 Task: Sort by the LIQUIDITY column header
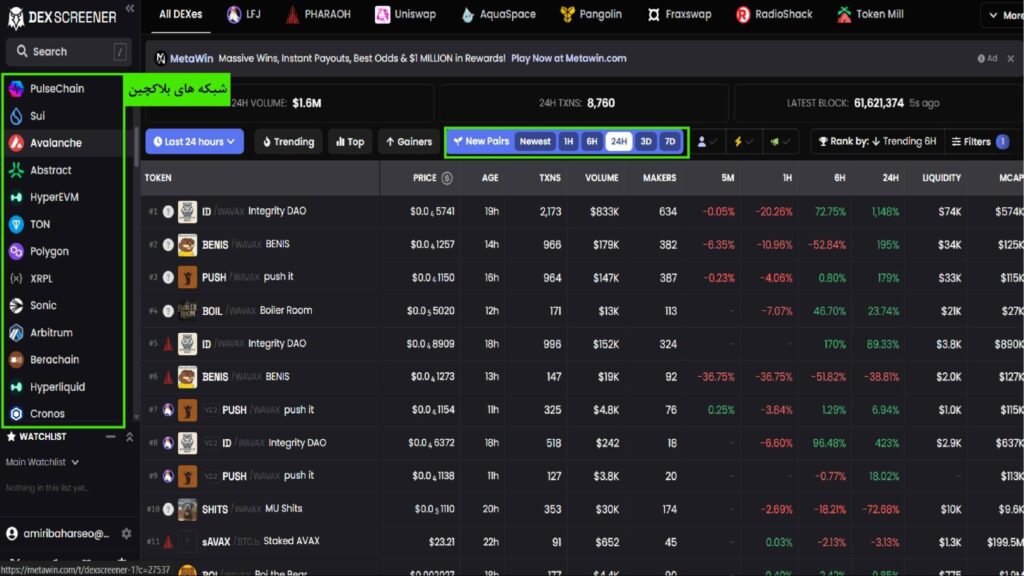[x=941, y=178]
